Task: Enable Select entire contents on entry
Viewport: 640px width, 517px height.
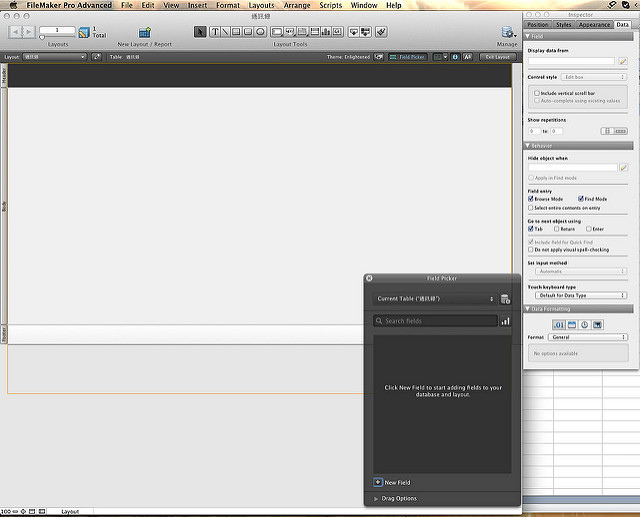Action: click(x=531, y=208)
